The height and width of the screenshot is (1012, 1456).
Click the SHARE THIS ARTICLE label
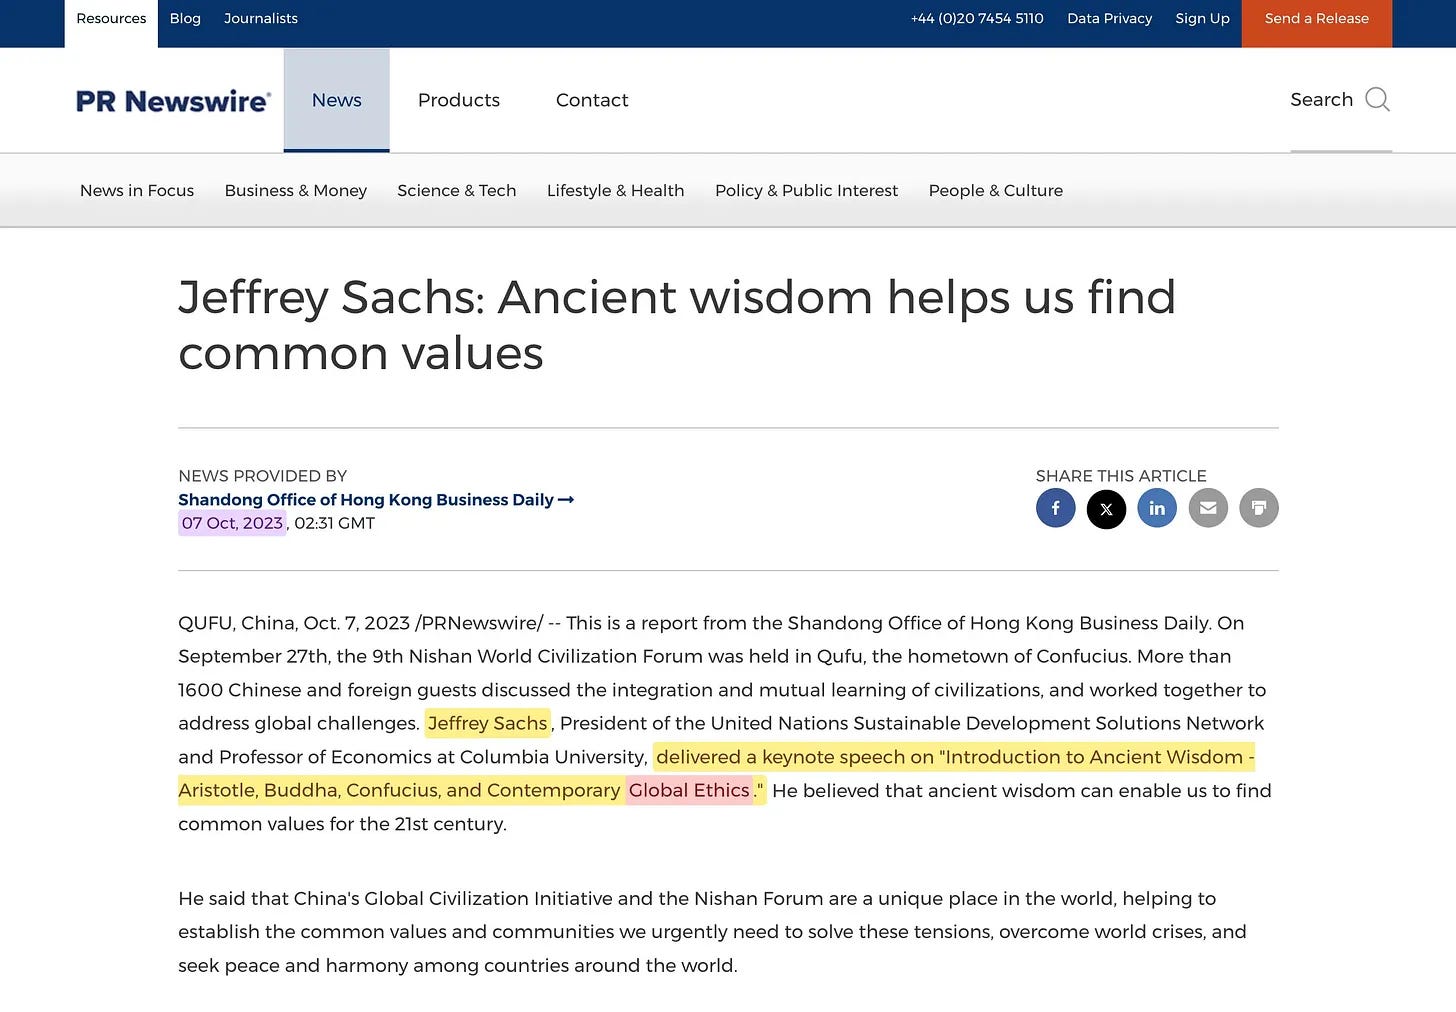click(1121, 476)
